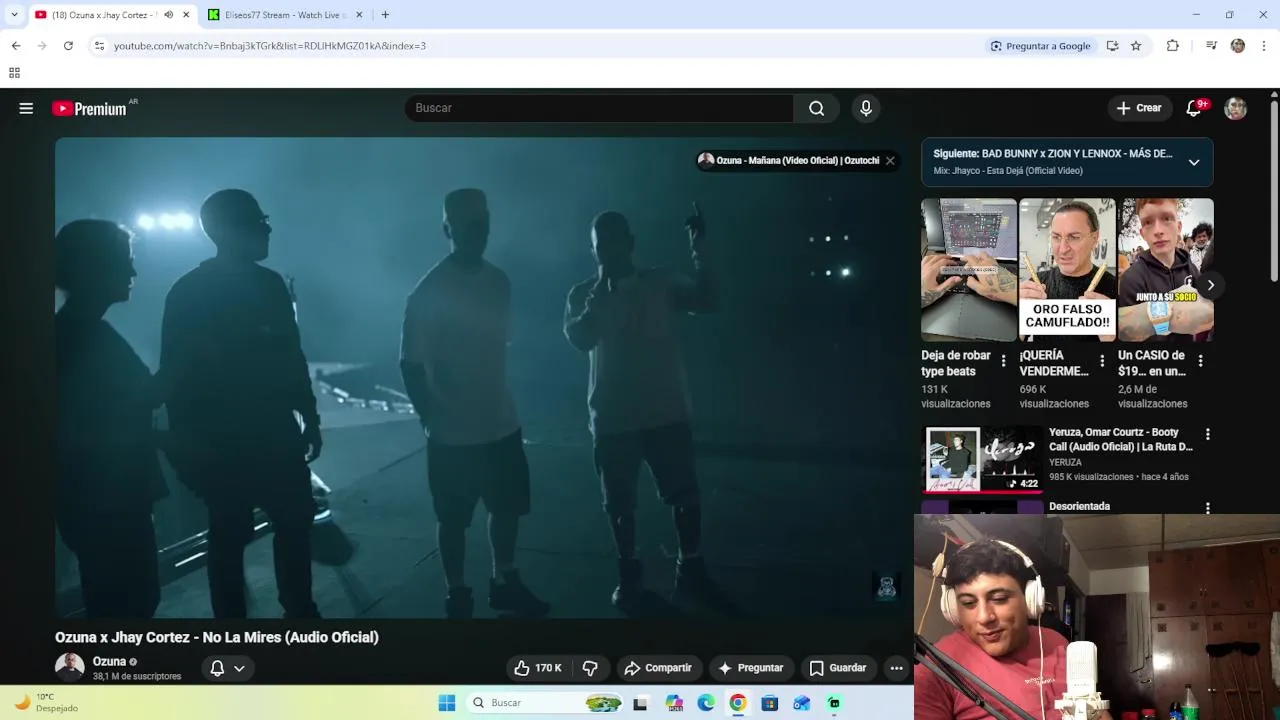Click the Compartir share button
This screenshot has height=720, width=1280.
click(658, 668)
